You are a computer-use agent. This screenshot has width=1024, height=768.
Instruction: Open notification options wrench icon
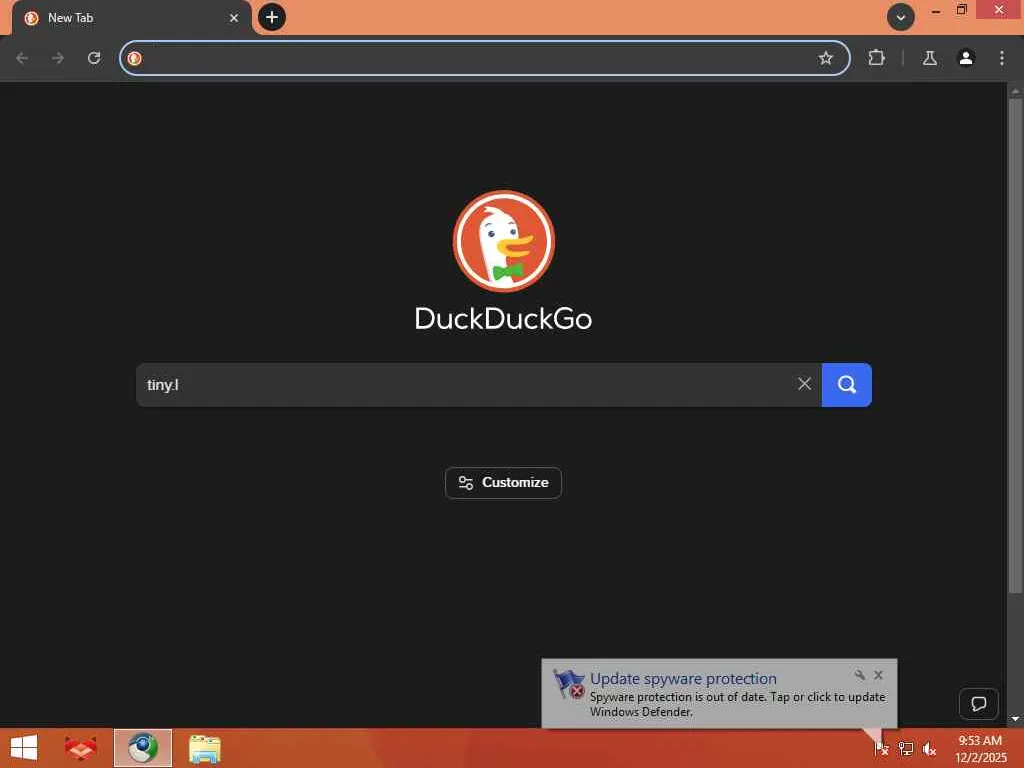[859, 675]
